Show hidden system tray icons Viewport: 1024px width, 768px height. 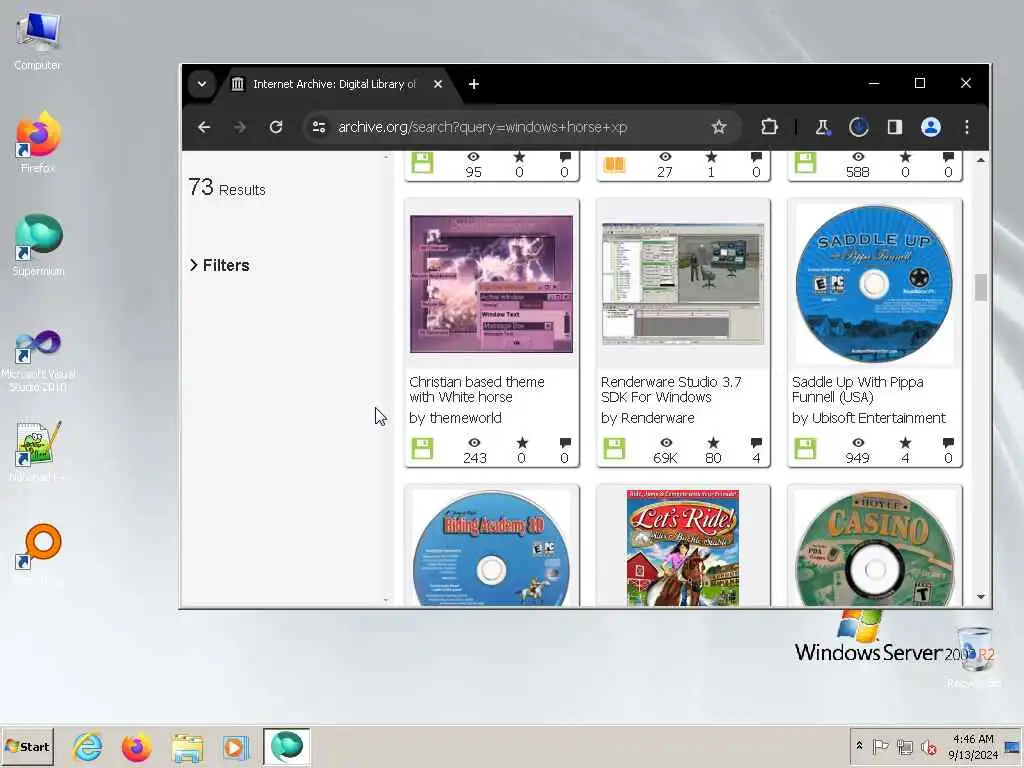coord(859,746)
